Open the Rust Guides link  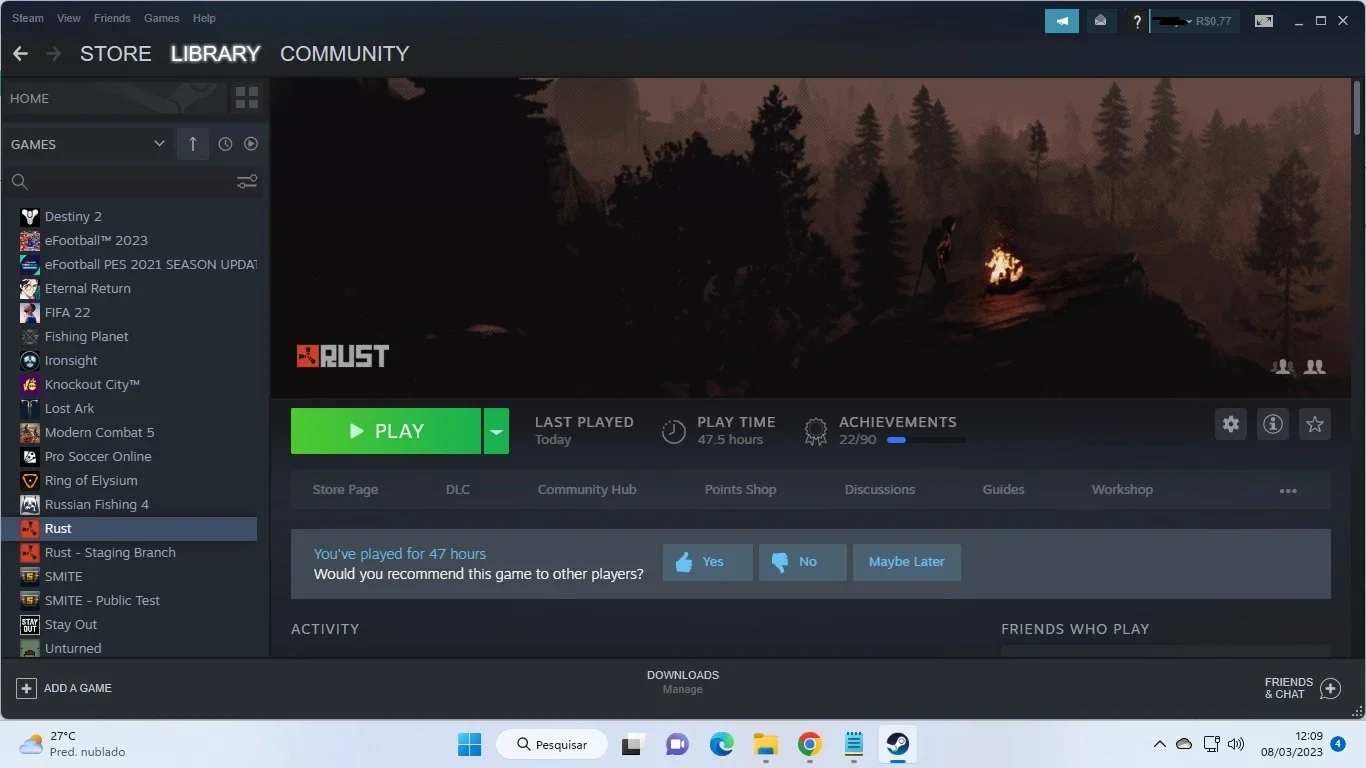click(x=1004, y=490)
